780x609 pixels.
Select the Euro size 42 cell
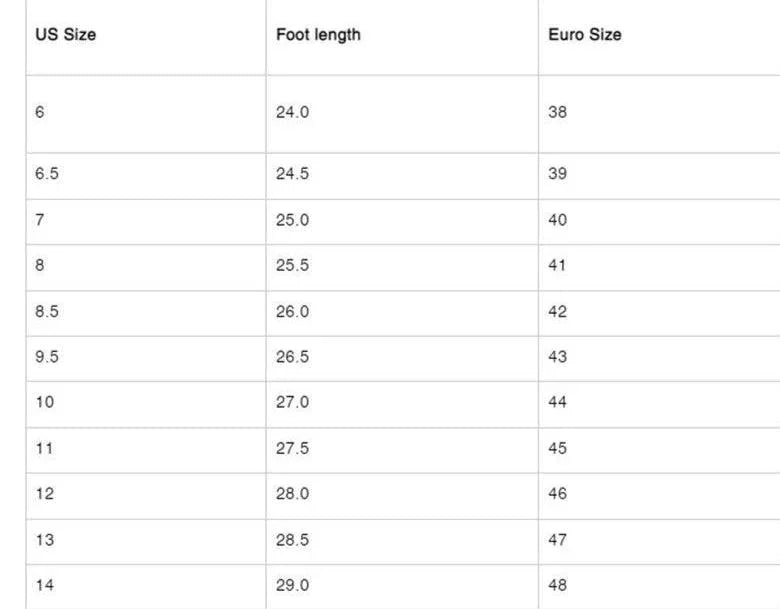tap(557, 312)
